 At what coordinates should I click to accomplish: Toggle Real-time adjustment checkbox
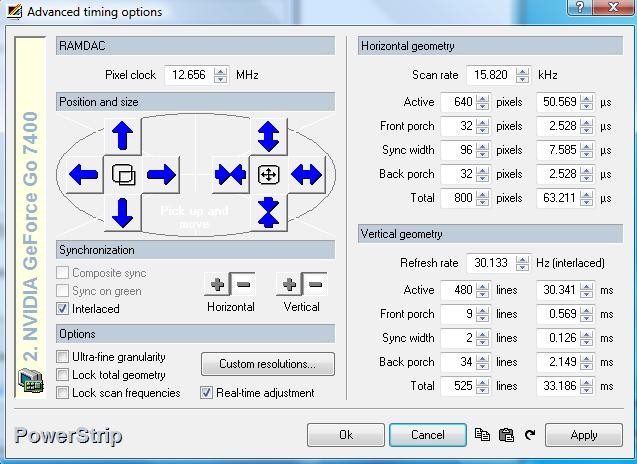point(207,393)
